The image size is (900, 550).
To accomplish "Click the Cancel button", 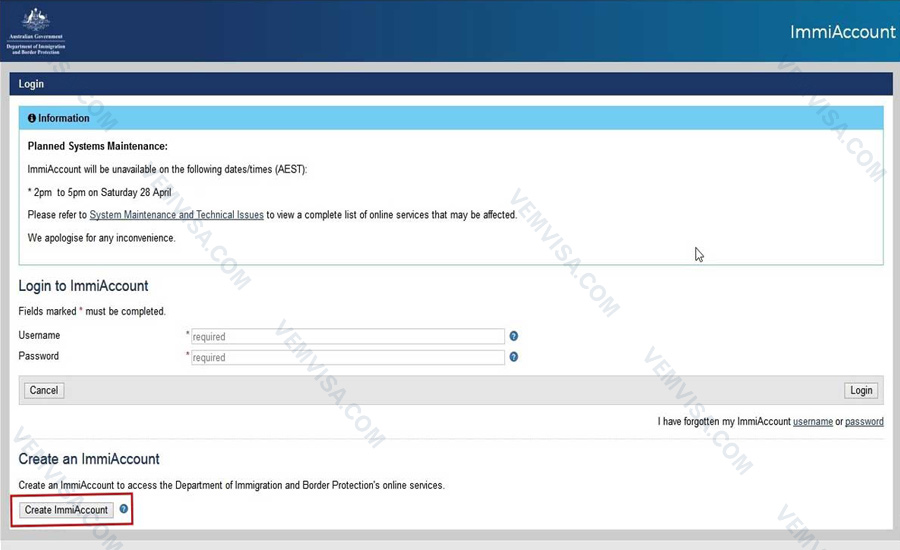I will [x=44, y=390].
